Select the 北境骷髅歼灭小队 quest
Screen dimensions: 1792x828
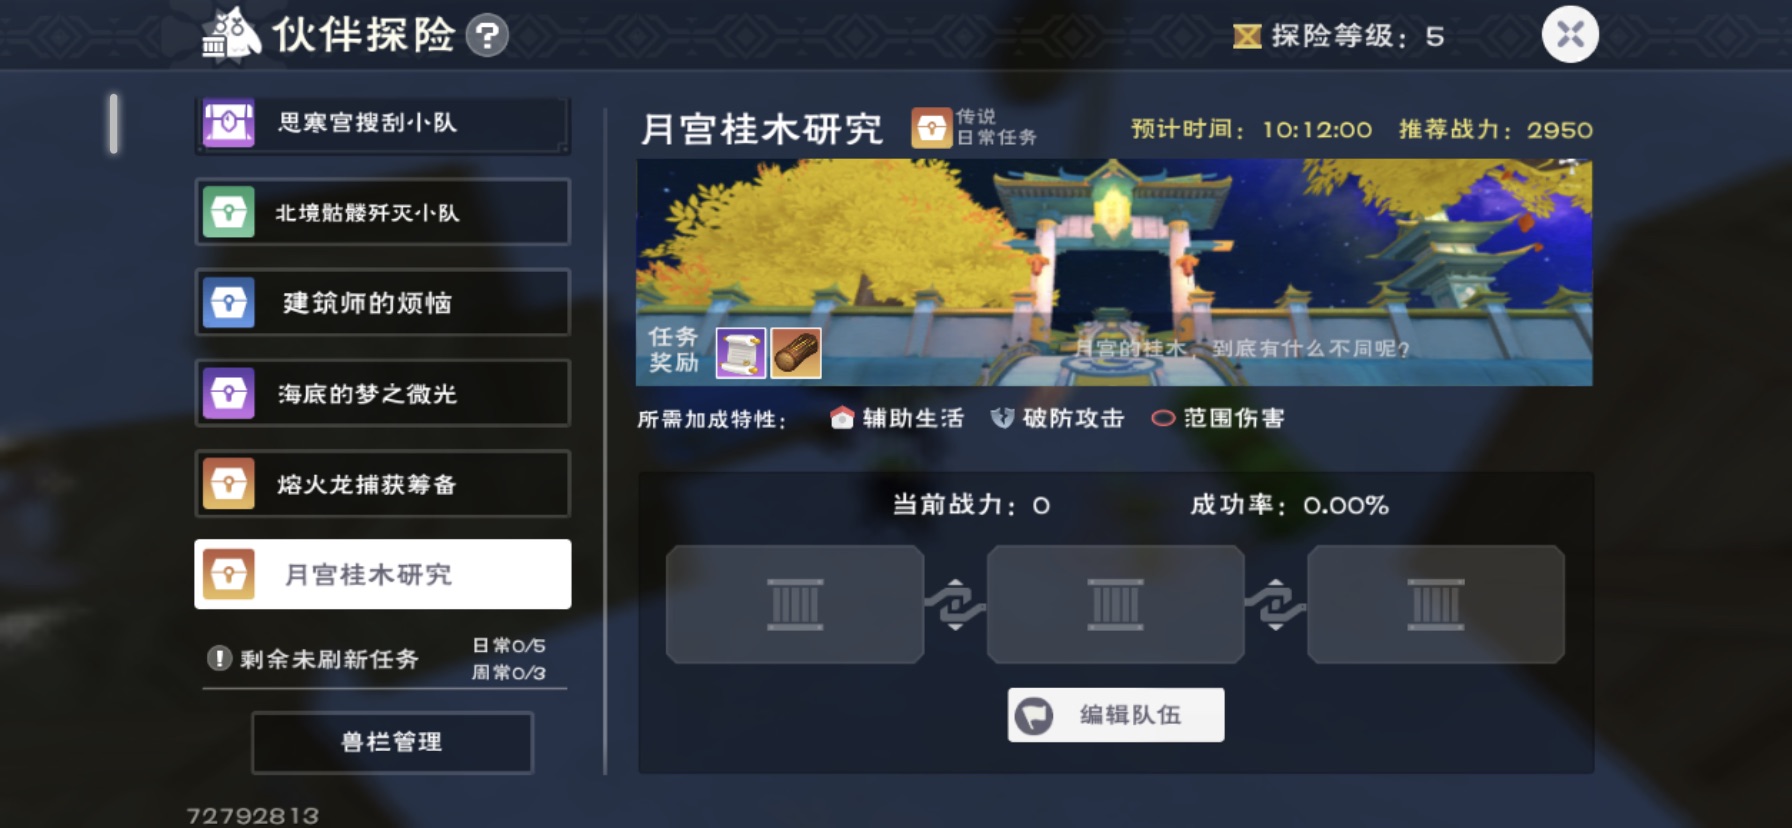click(x=383, y=212)
